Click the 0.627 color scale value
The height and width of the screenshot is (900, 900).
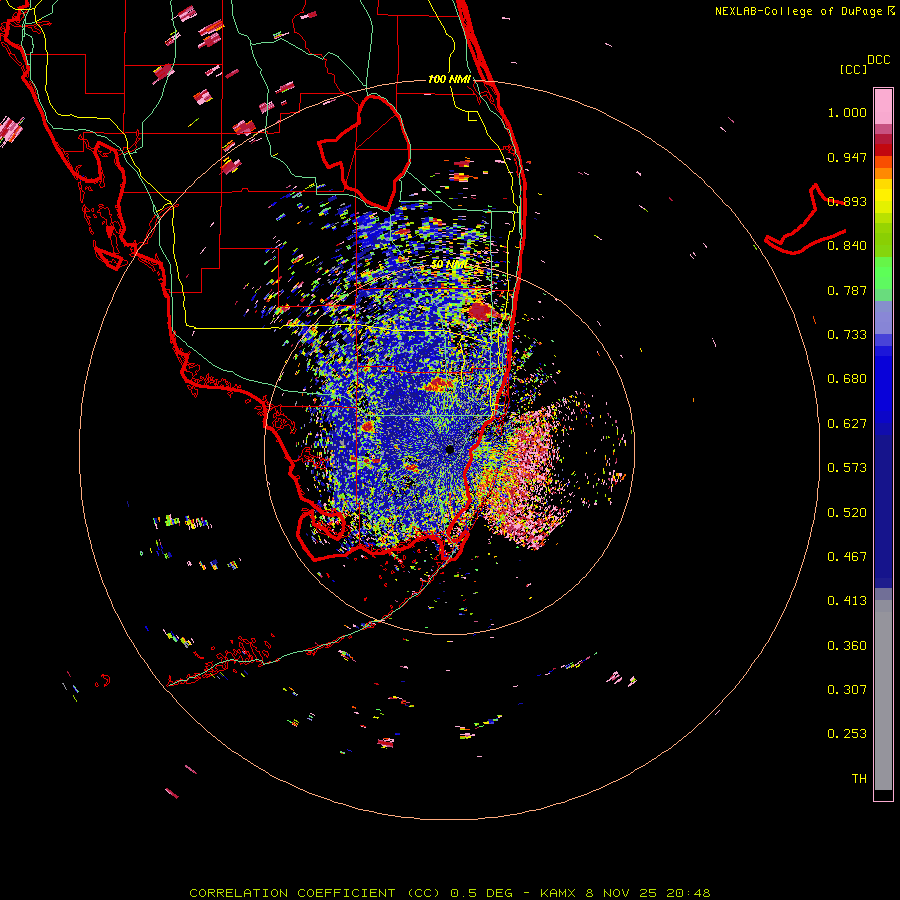pos(847,424)
